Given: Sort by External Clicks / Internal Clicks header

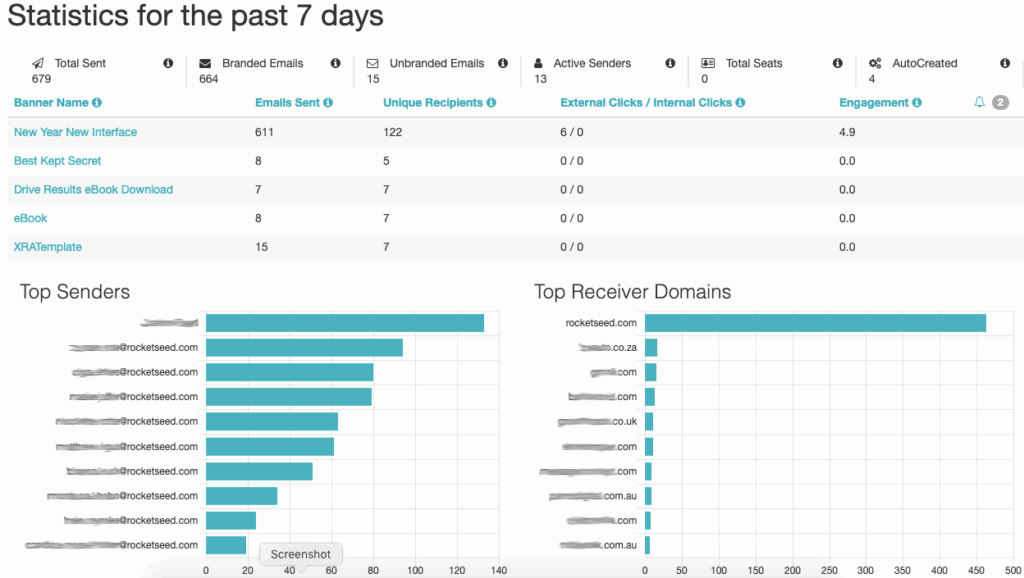Looking at the screenshot, I should pyautogui.click(x=646, y=102).
